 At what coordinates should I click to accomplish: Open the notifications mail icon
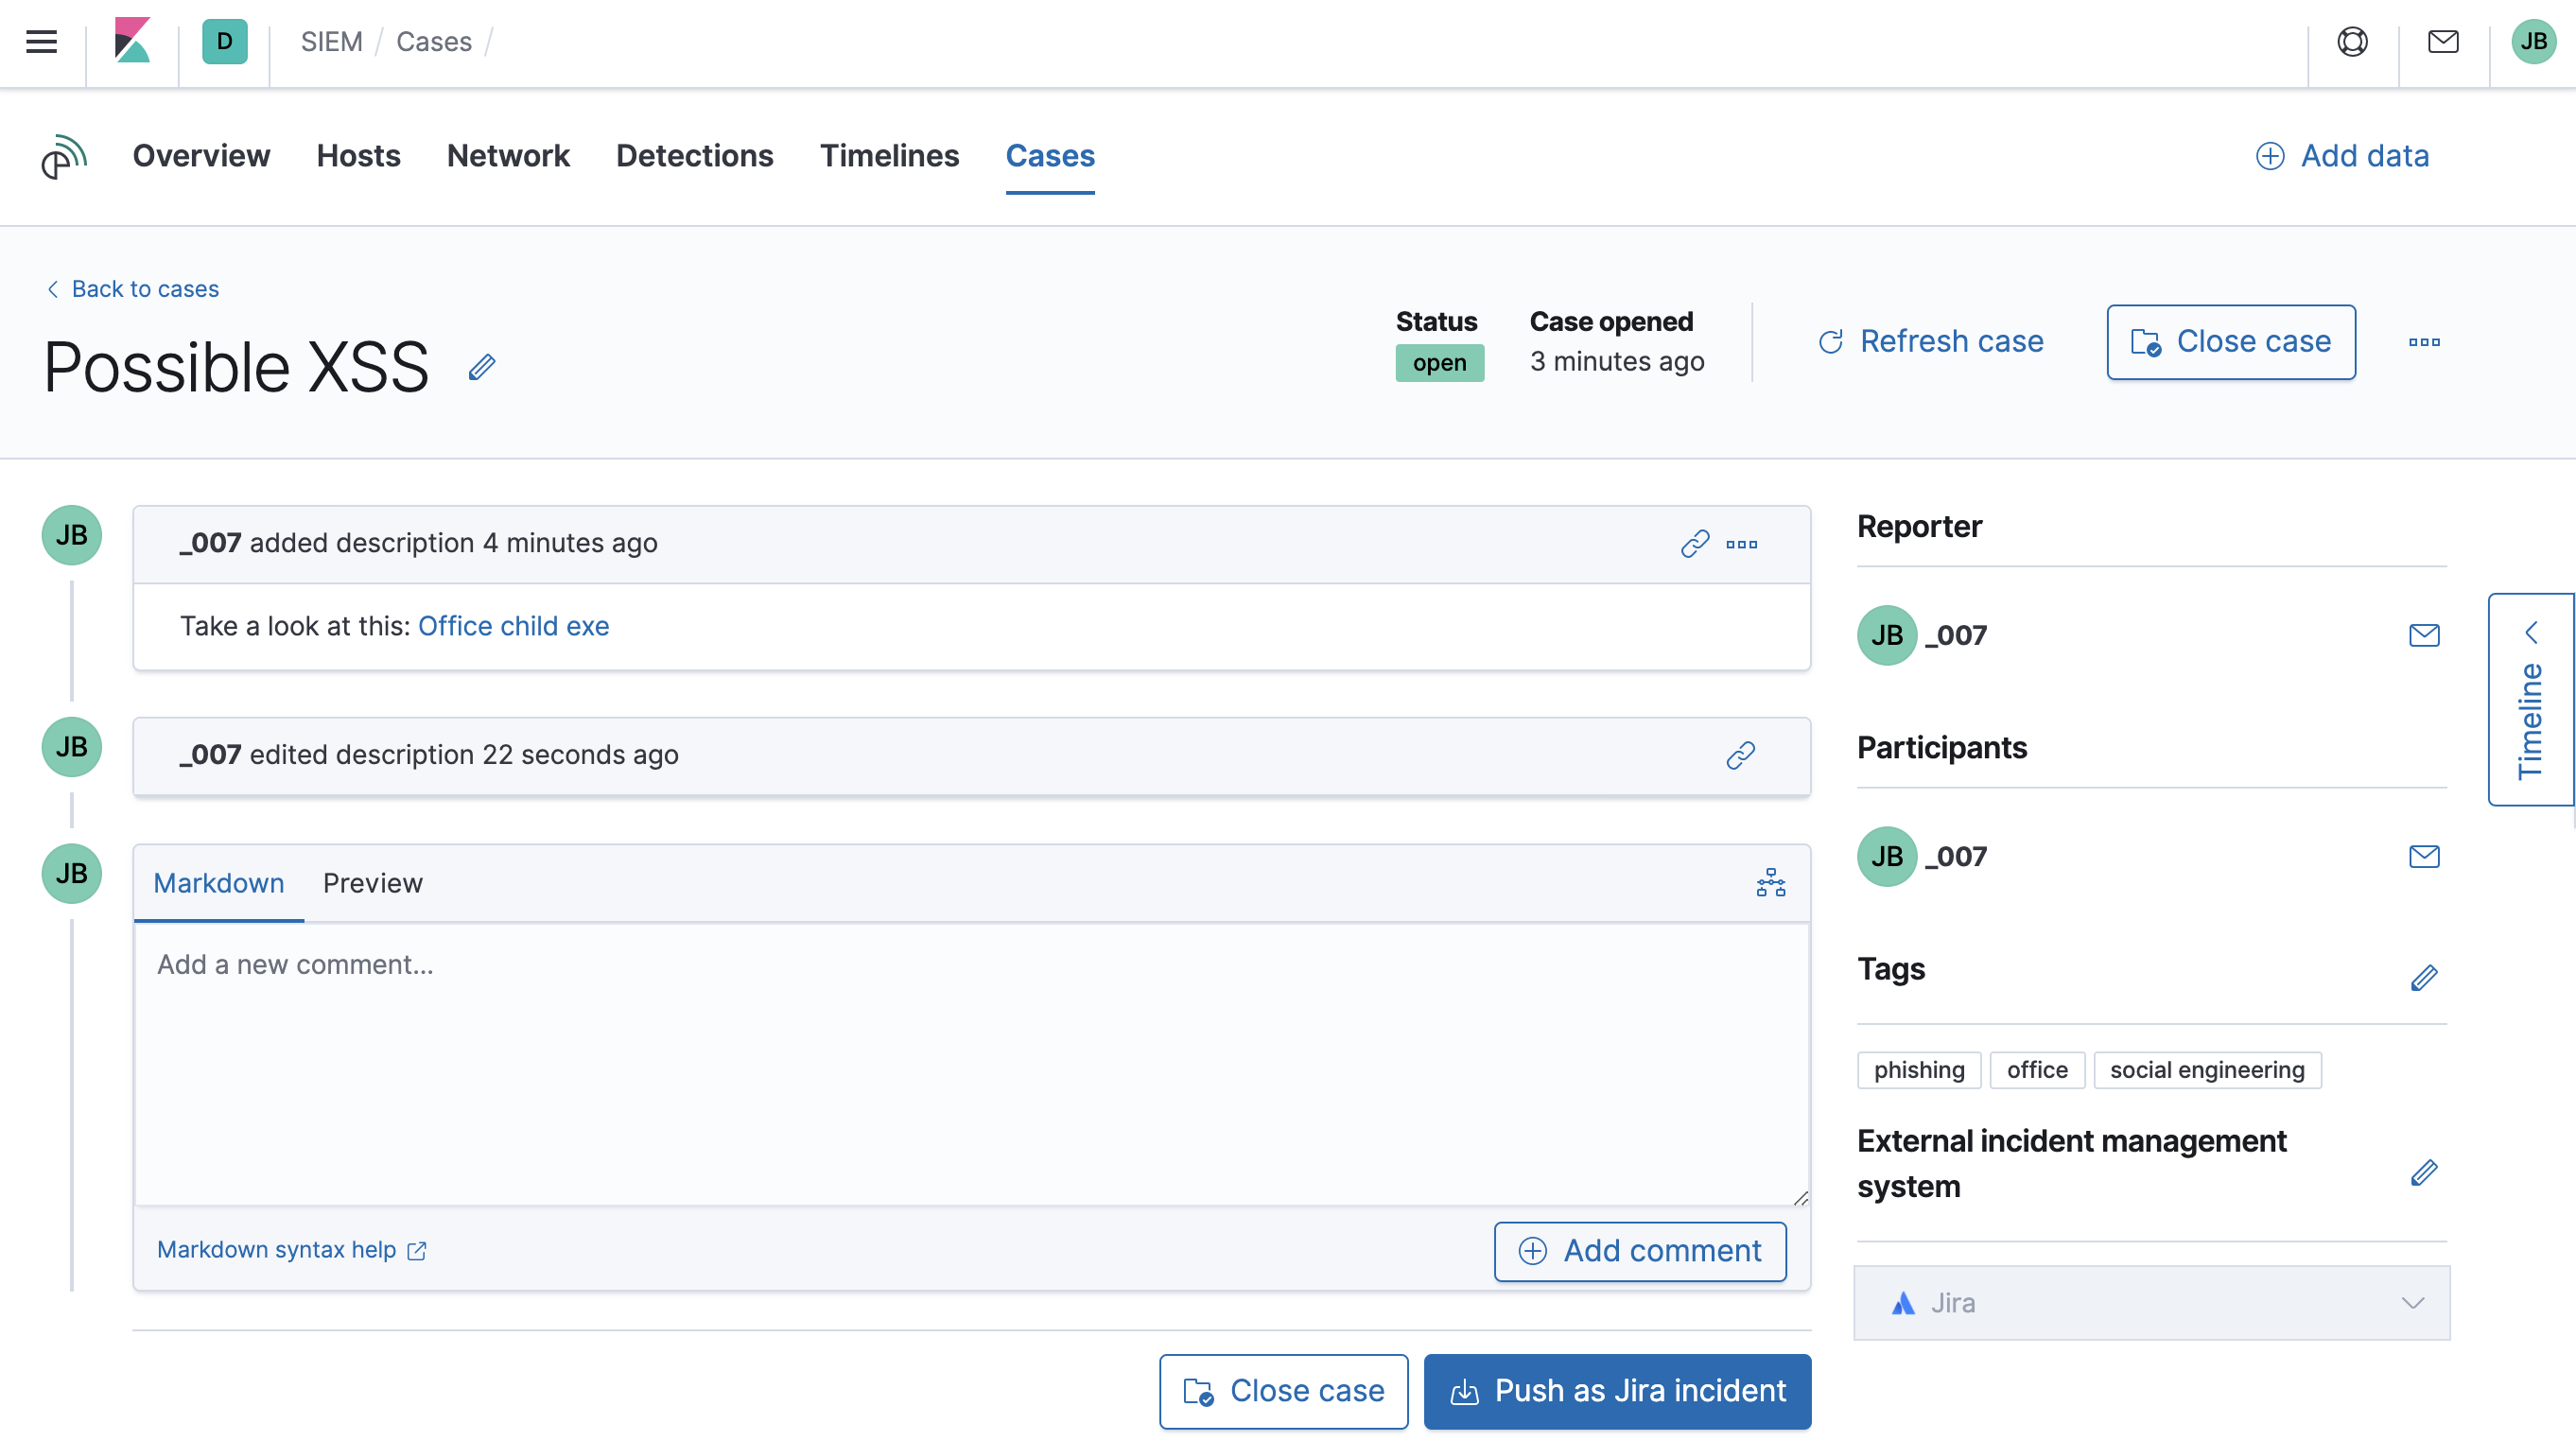[x=2442, y=42]
